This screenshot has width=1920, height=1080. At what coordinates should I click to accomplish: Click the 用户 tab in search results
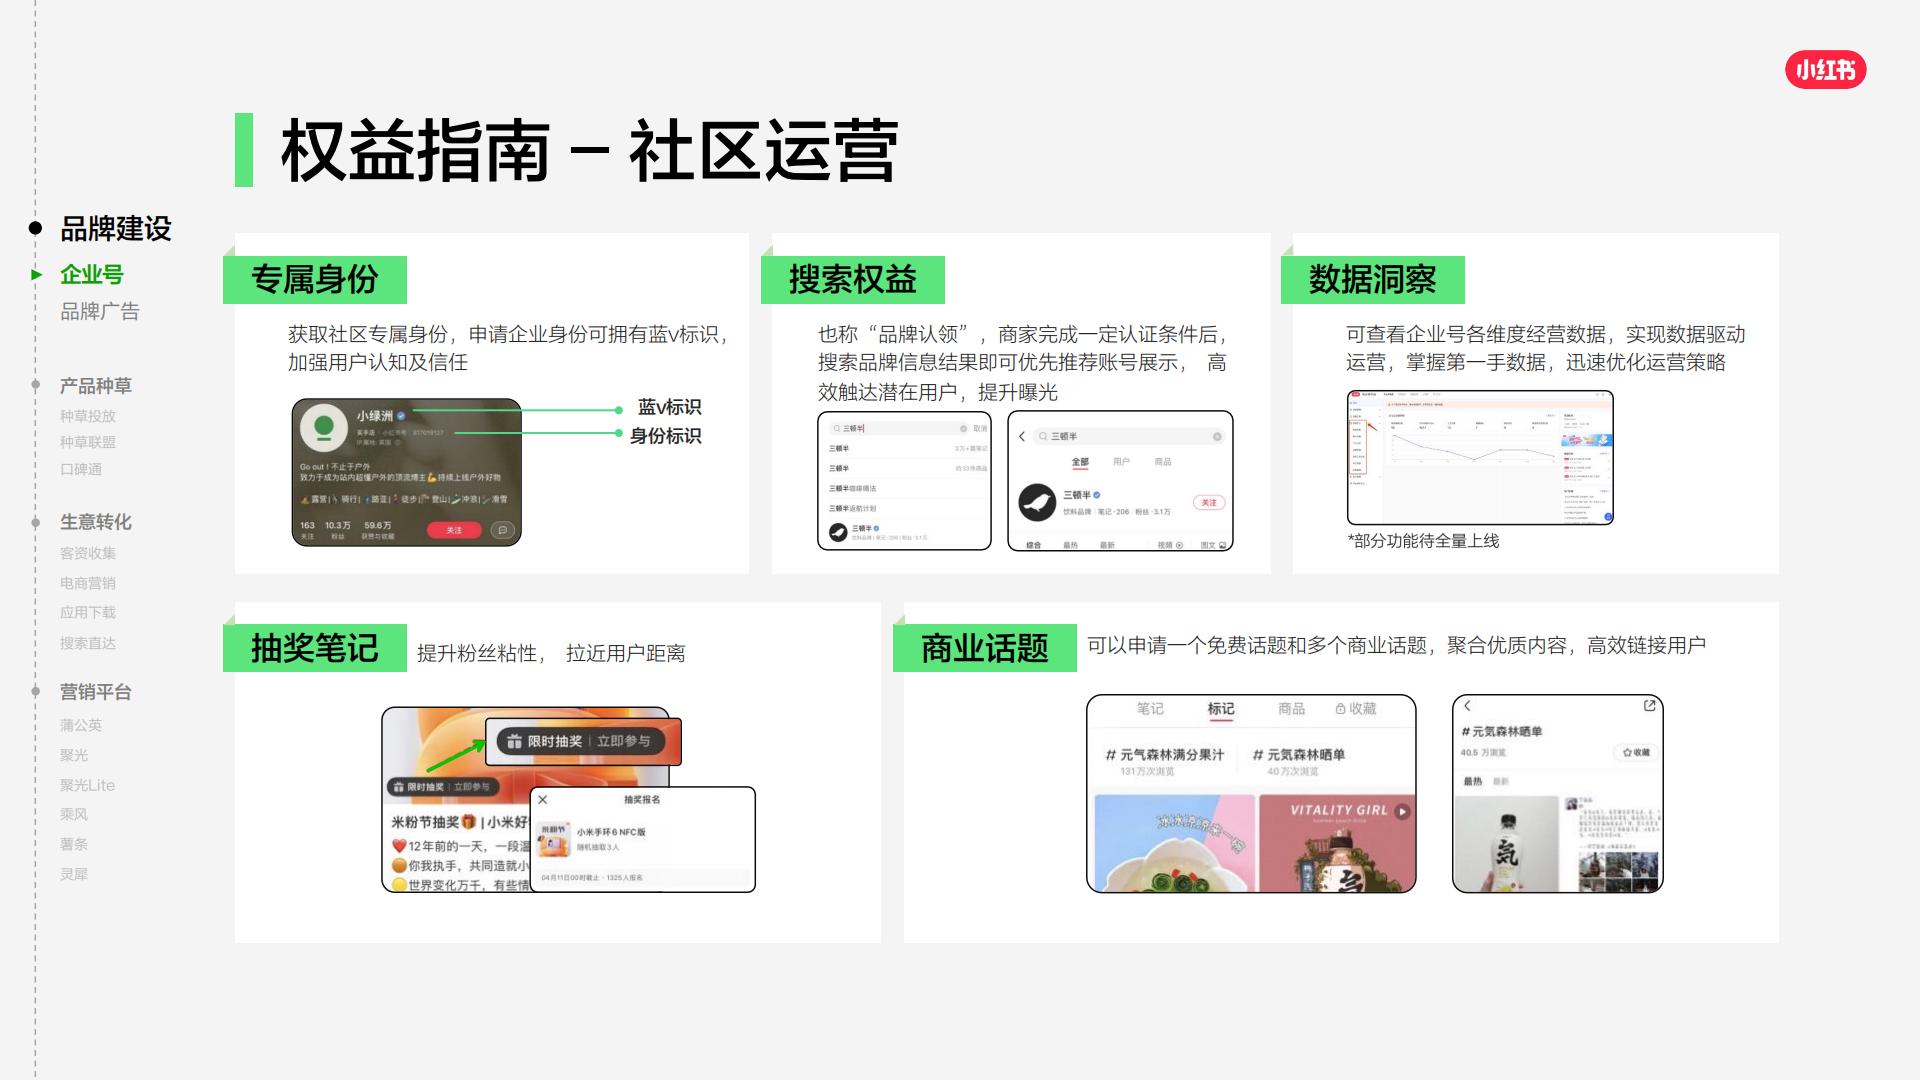(x=1121, y=462)
